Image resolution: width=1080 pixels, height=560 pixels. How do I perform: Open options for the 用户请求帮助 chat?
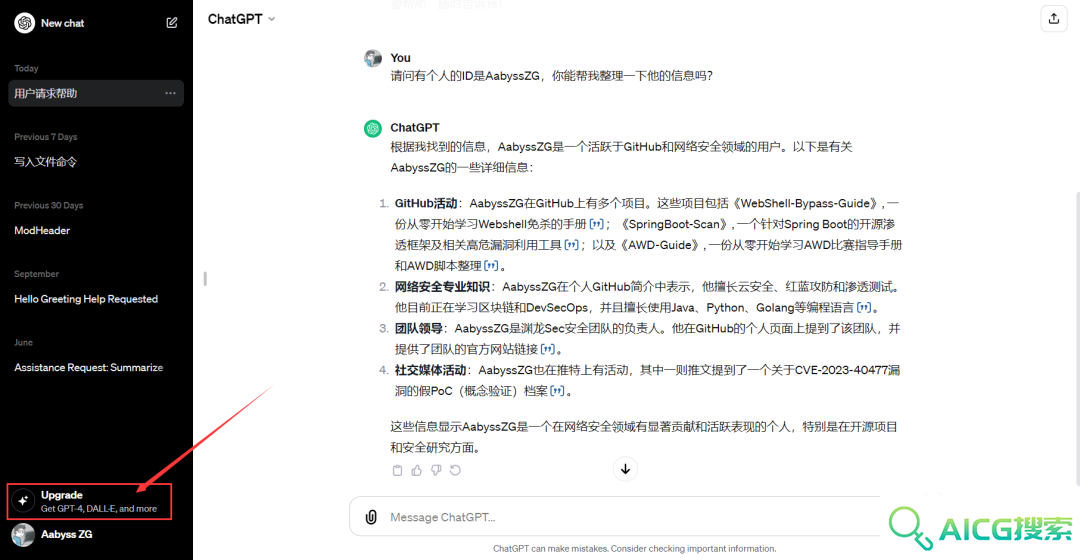[170, 93]
